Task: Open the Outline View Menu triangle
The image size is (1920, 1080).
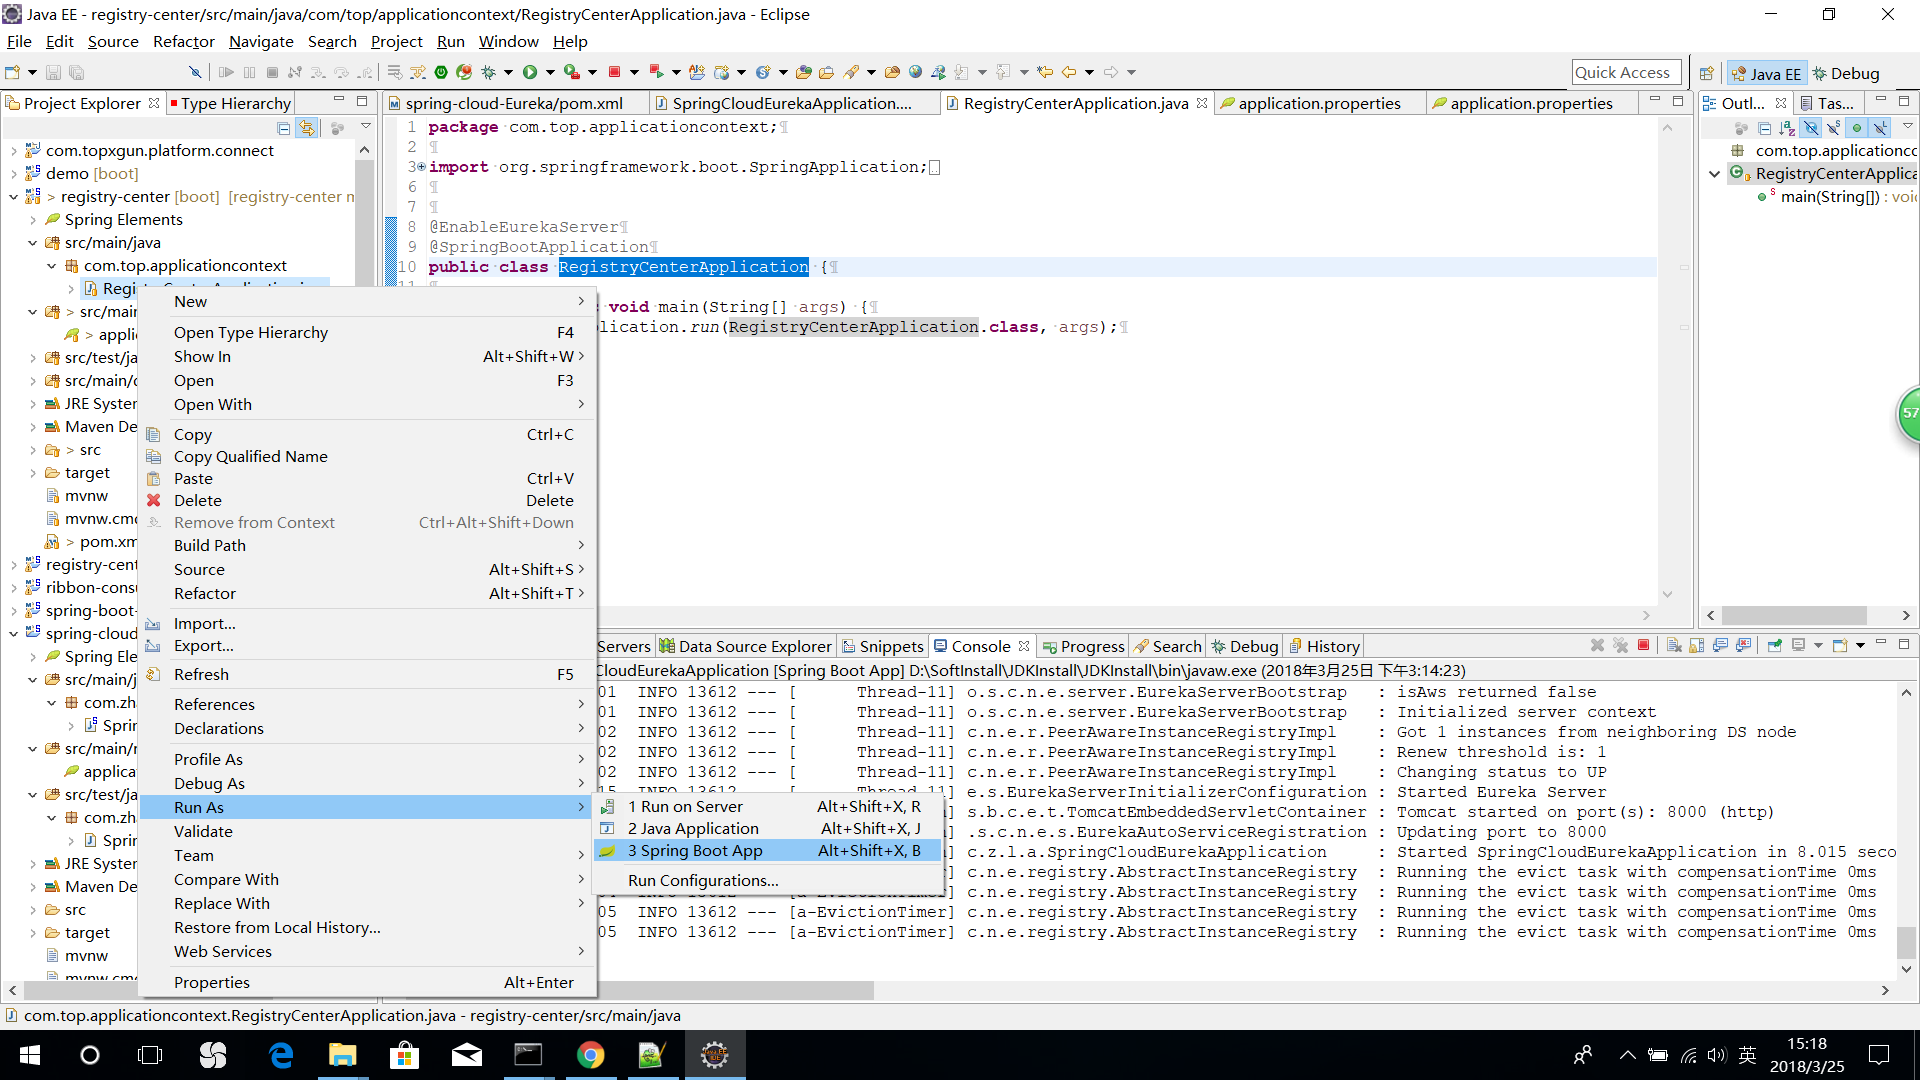Action: coord(1908,126)
